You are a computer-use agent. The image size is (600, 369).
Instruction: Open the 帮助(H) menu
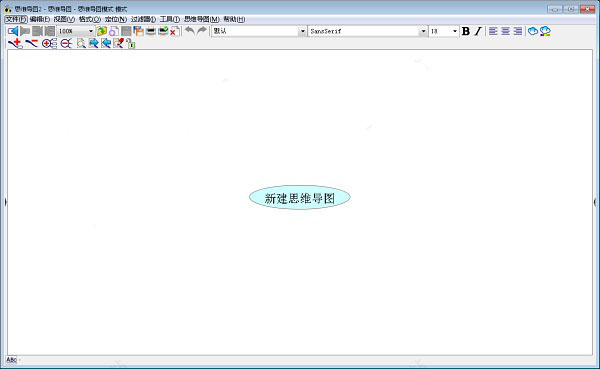pos(234,19)
